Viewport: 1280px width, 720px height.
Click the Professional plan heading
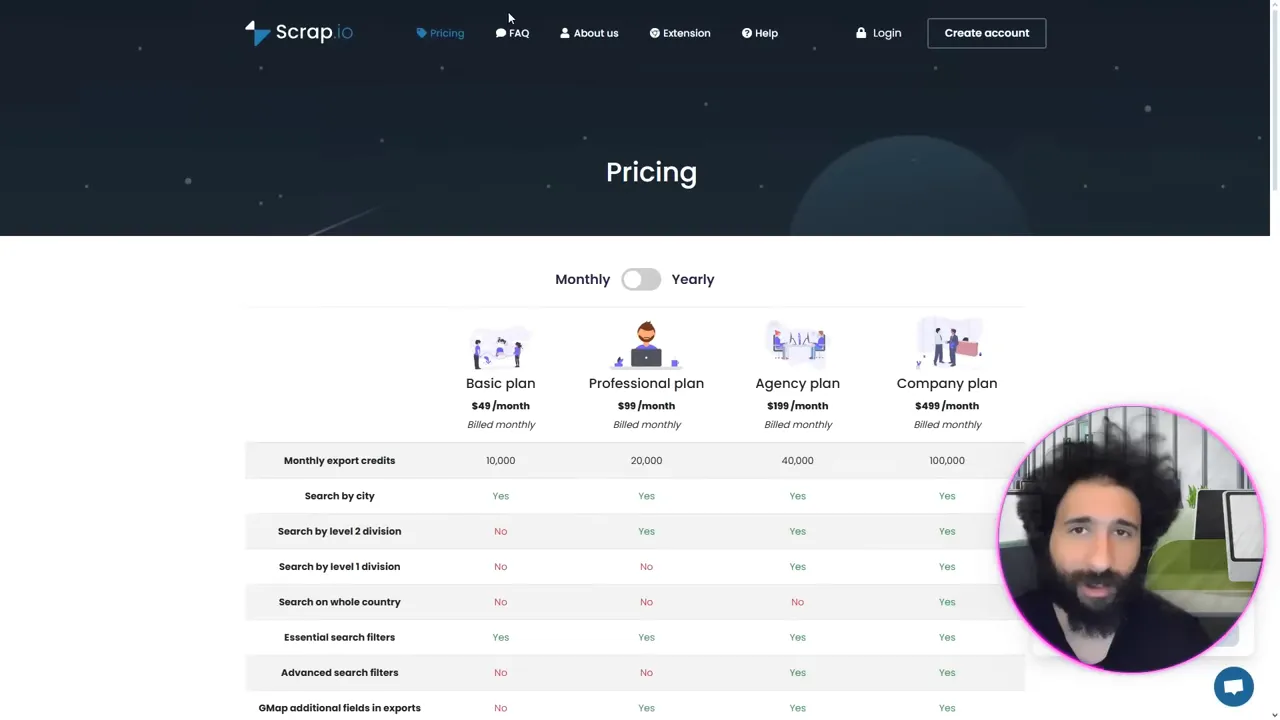click(x=646, y=383)
